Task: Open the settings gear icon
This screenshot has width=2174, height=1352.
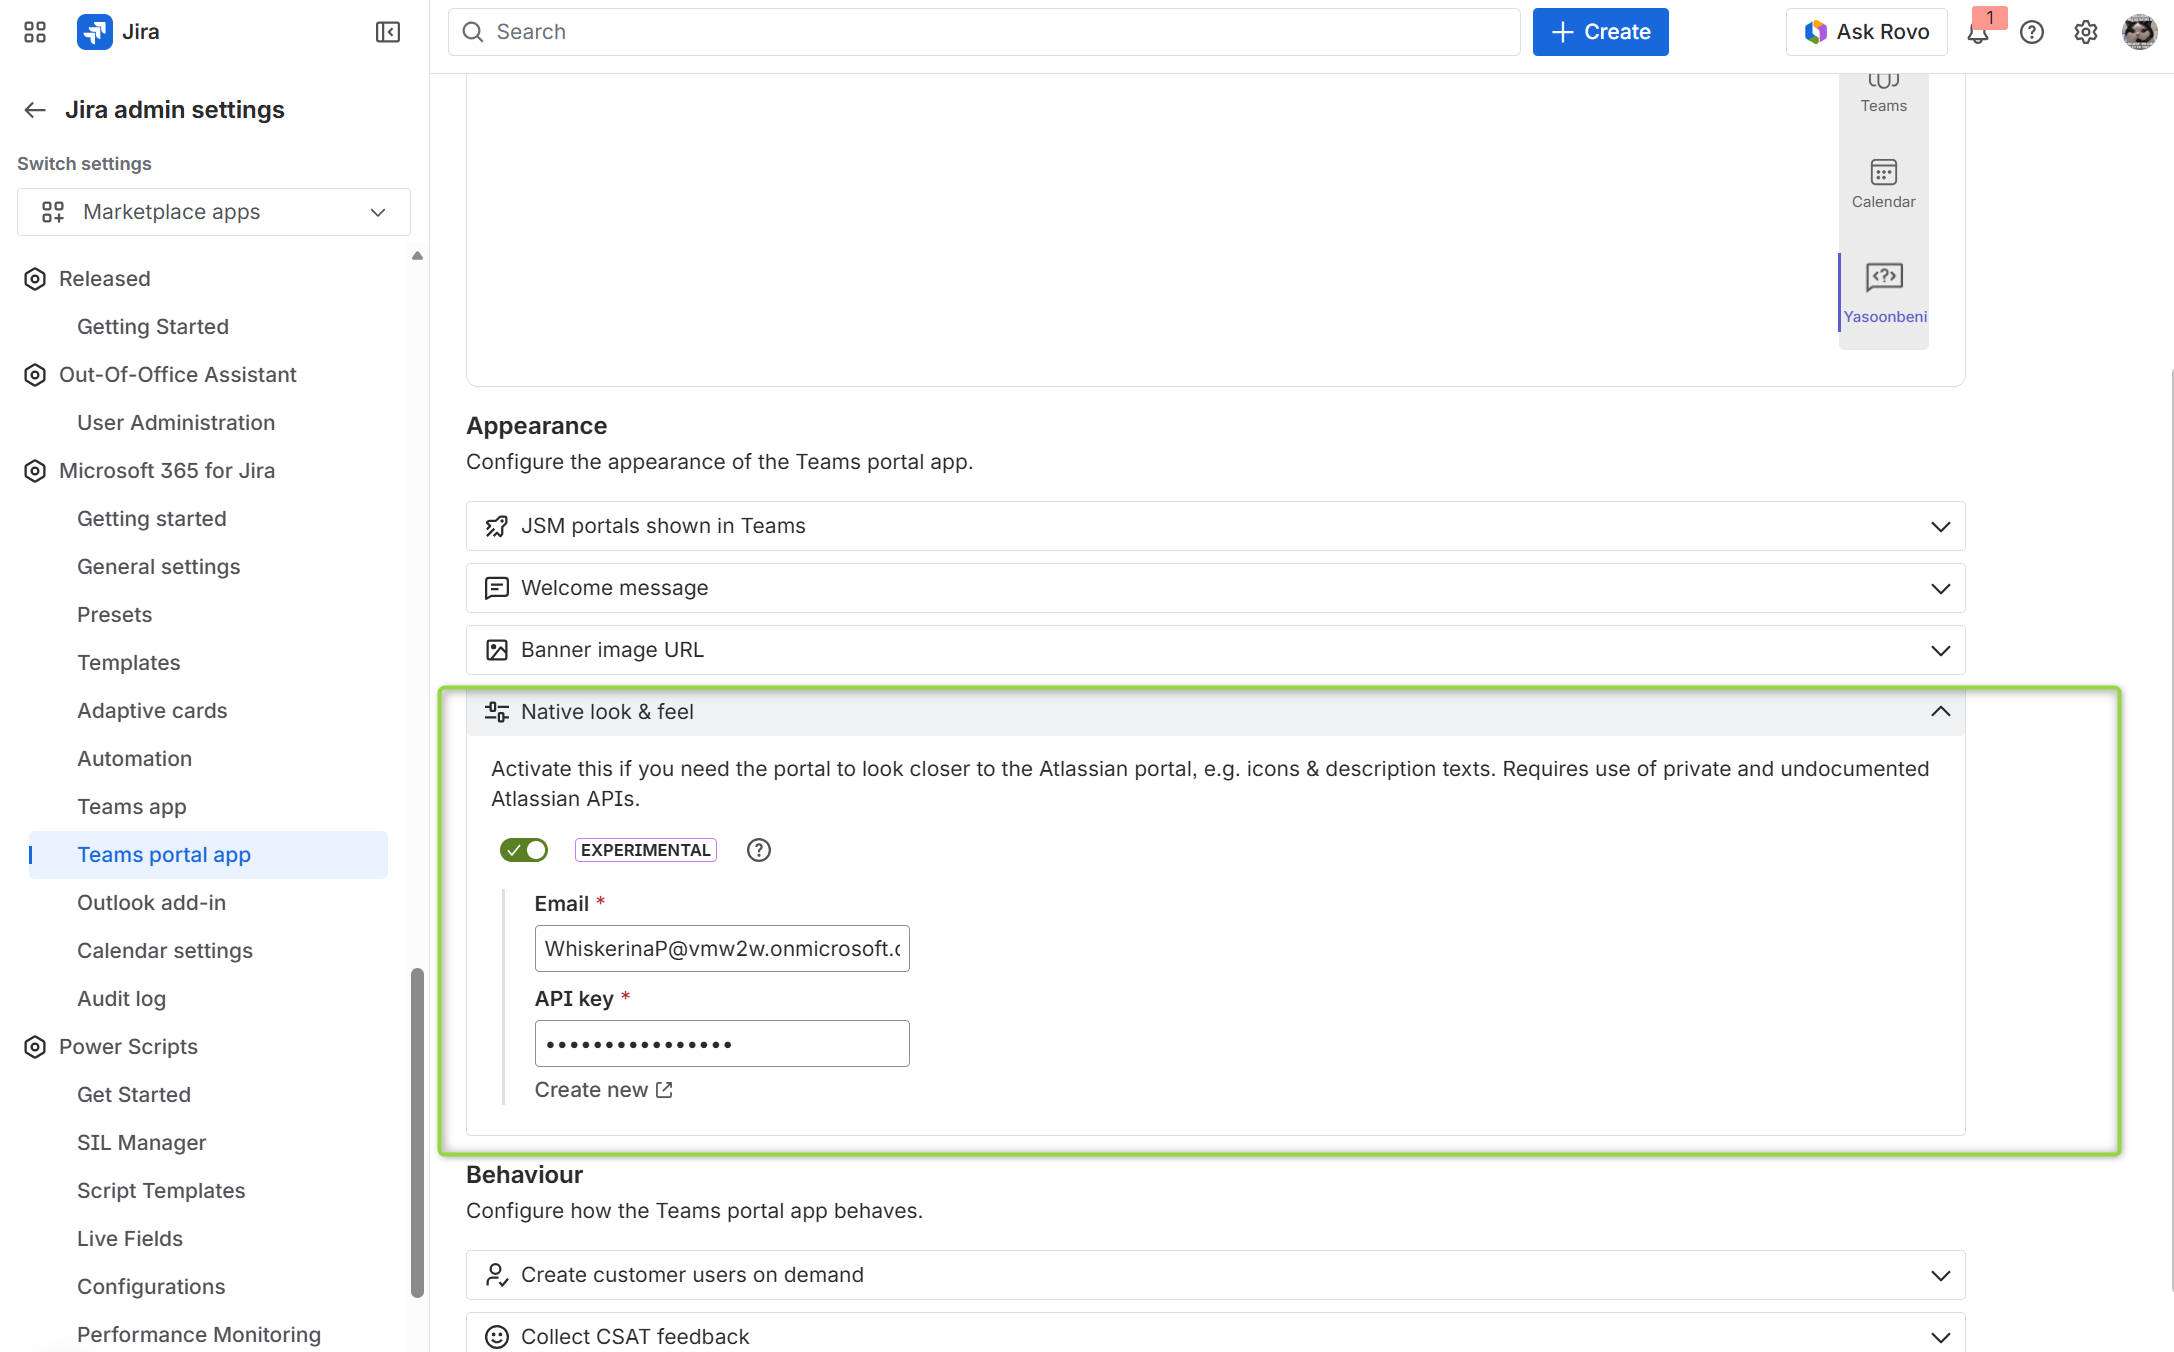Action: tap(2085, 32)
